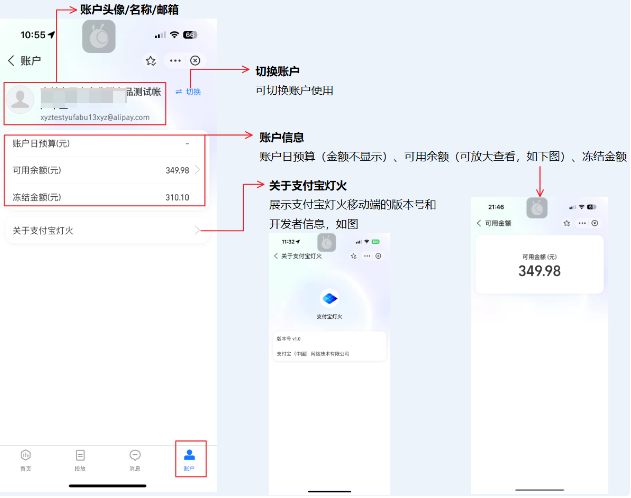Viewport: 631px width, 498px height.
Task: Click the 349.98 balance value in the list
Action: pos(177,171)
